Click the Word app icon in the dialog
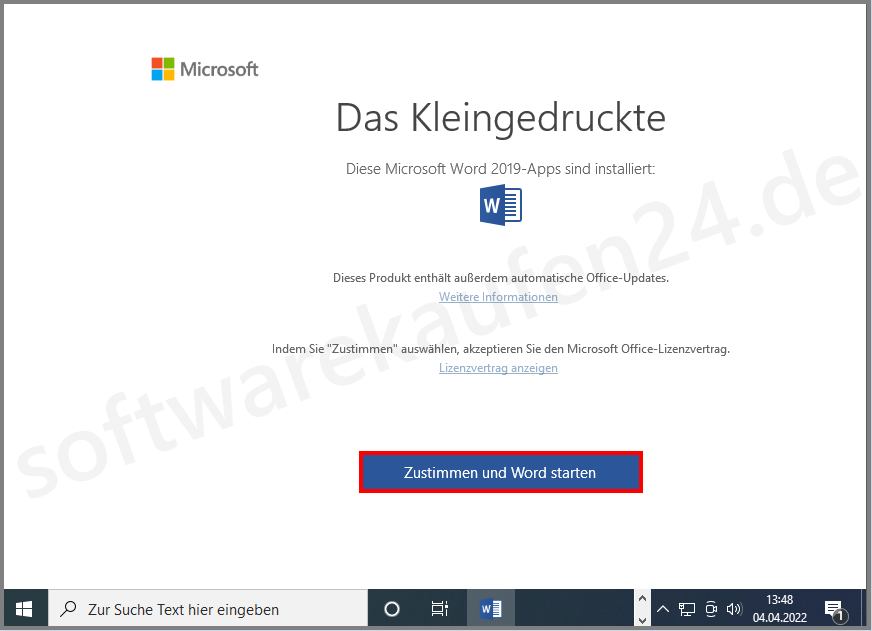The width and height of the screenshot is (872, 631). 500,205
